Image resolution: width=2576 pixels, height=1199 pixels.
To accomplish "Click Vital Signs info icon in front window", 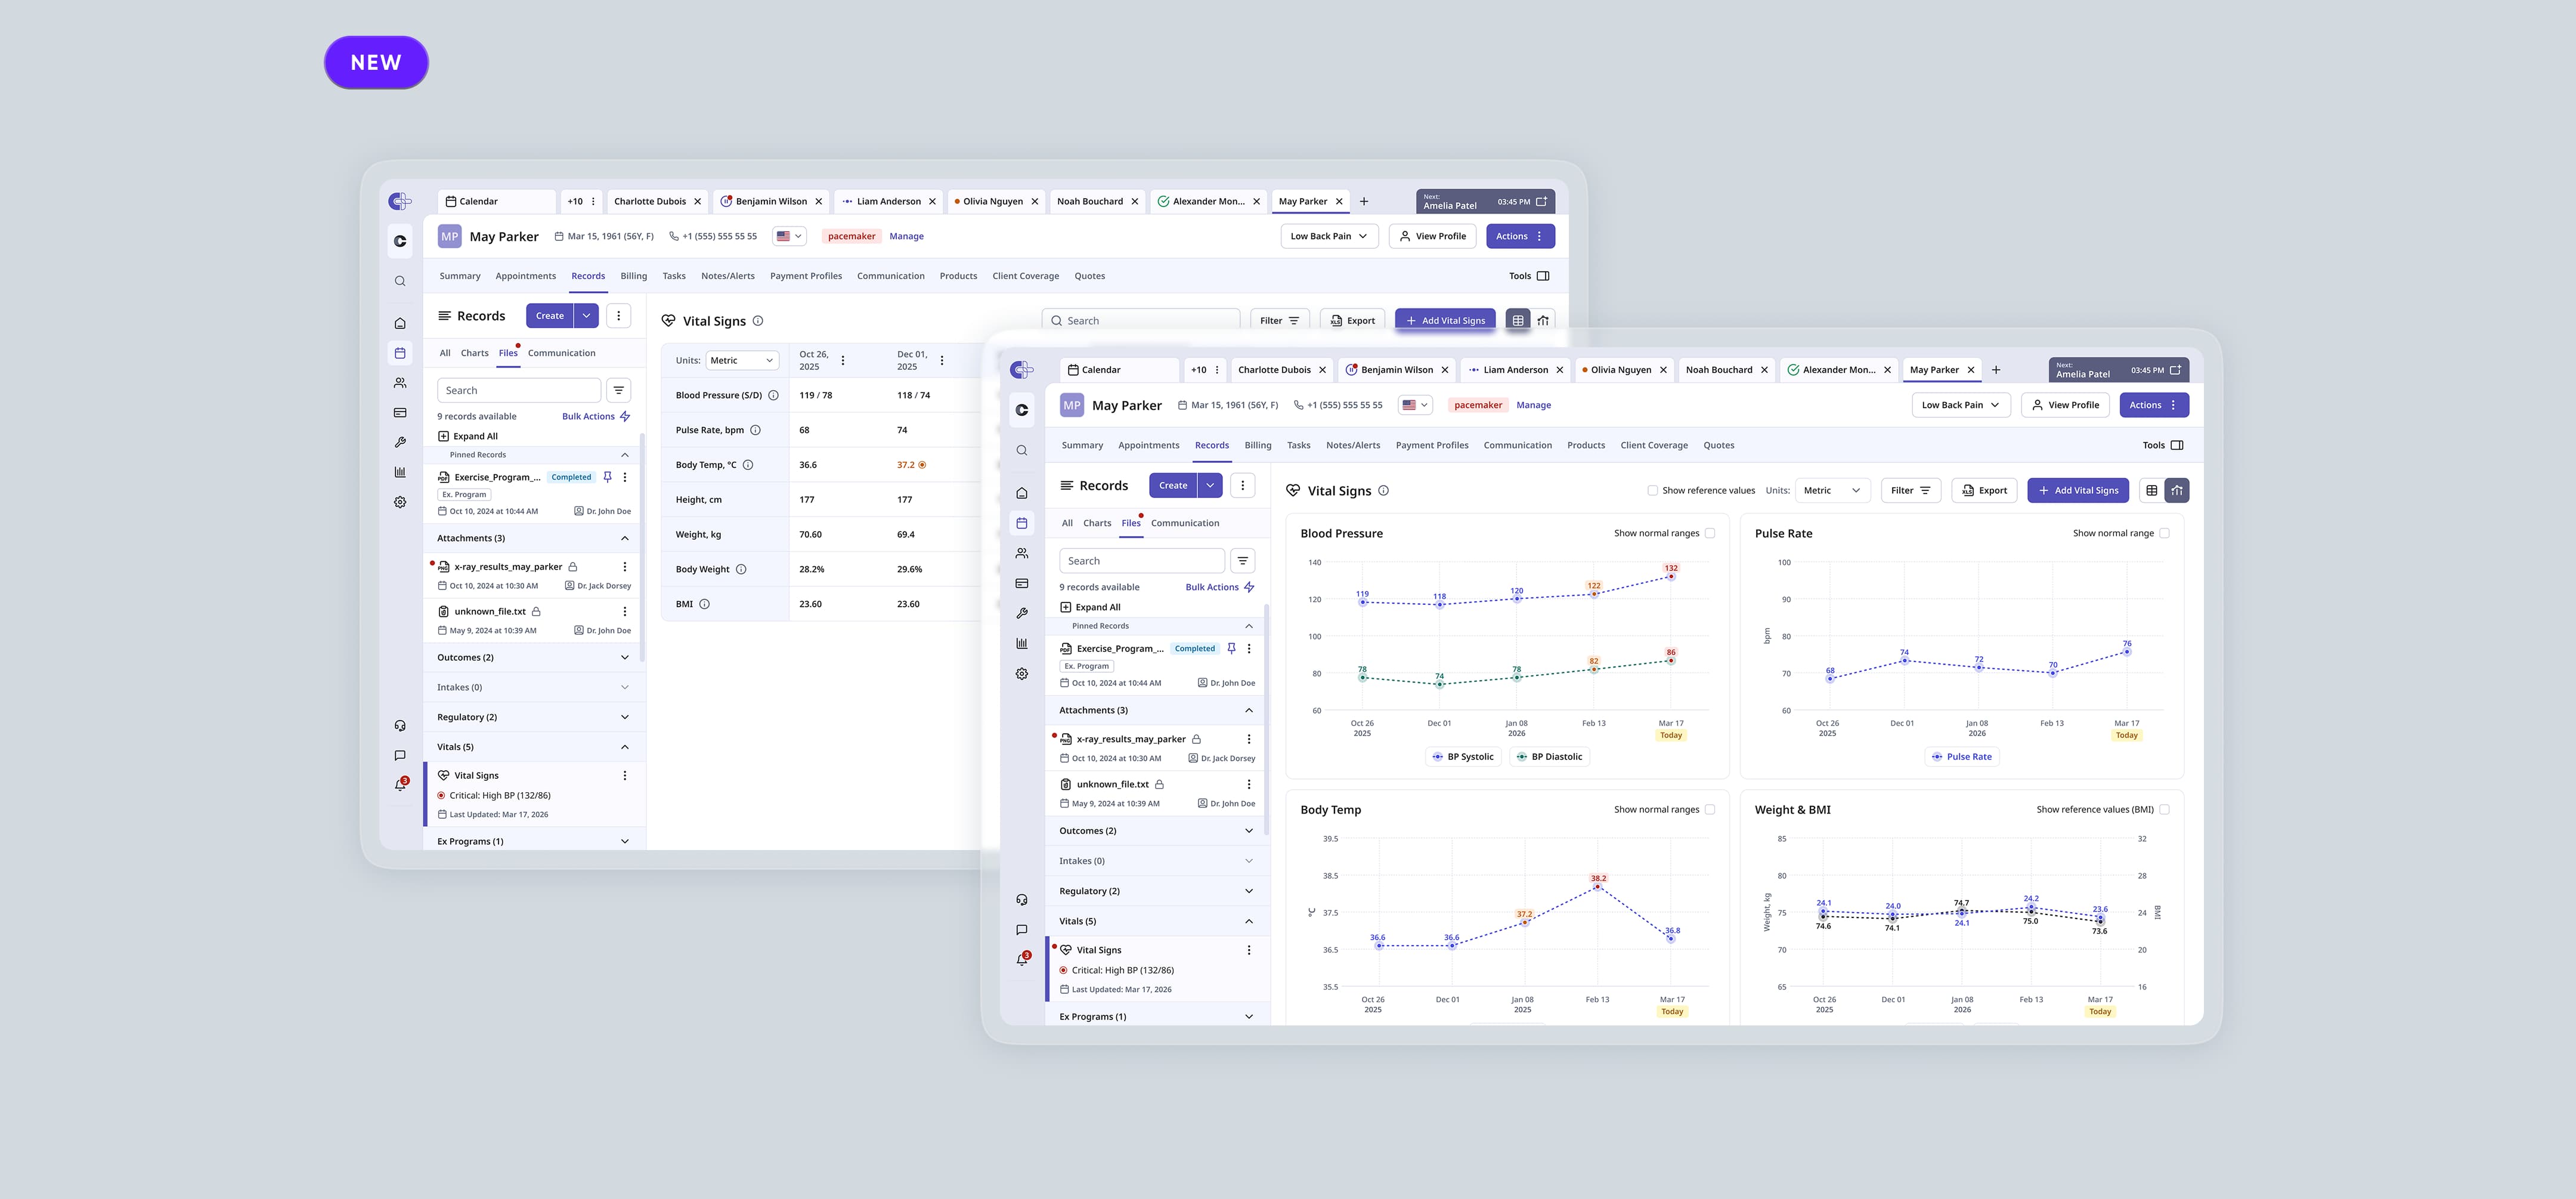I will pyautogui.click(x=1384, y=490).
